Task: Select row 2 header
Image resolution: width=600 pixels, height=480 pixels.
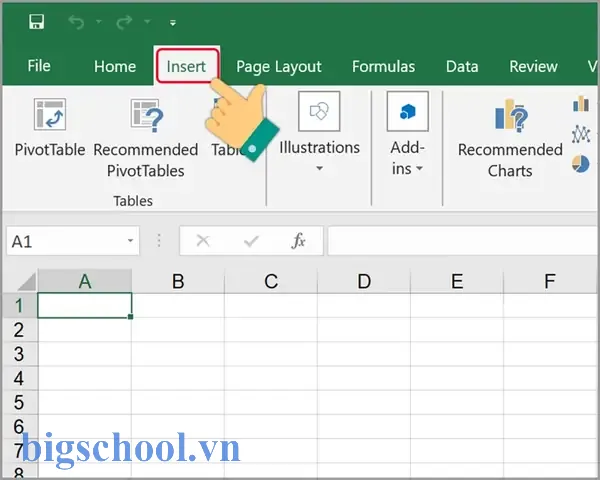Action: click(19, 330)
